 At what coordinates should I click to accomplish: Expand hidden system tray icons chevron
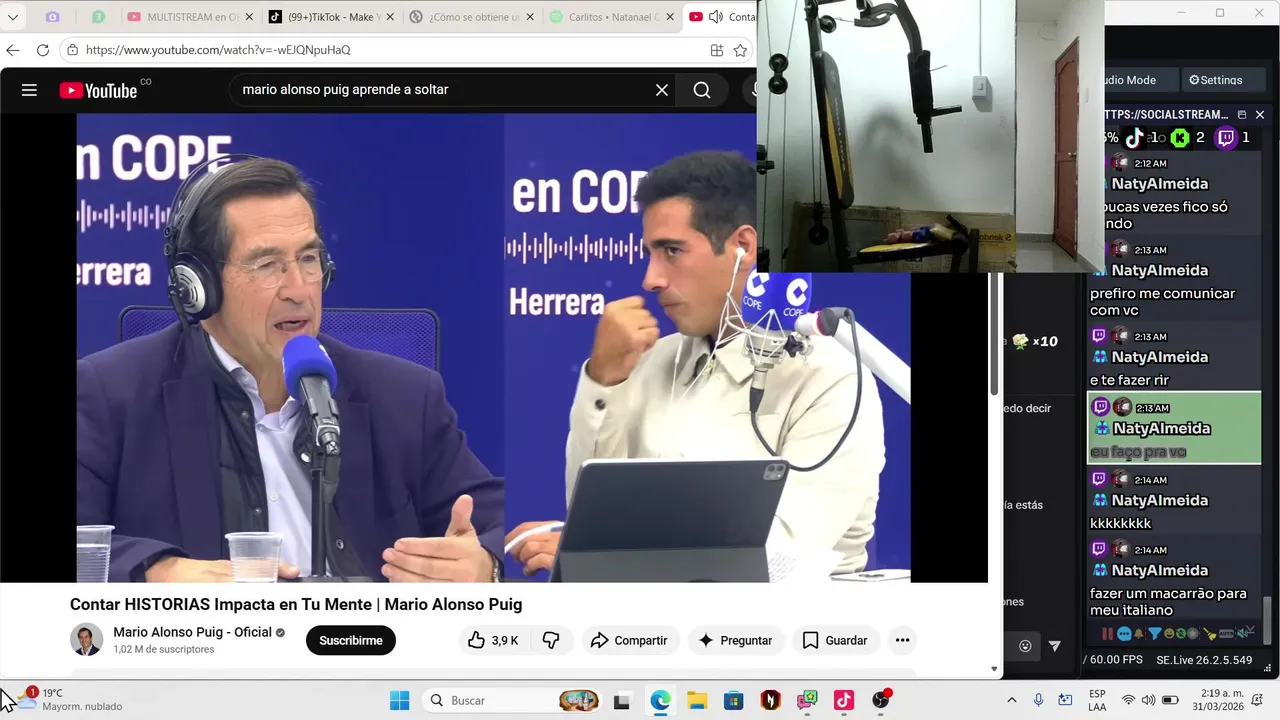[x=1011, y=700]
